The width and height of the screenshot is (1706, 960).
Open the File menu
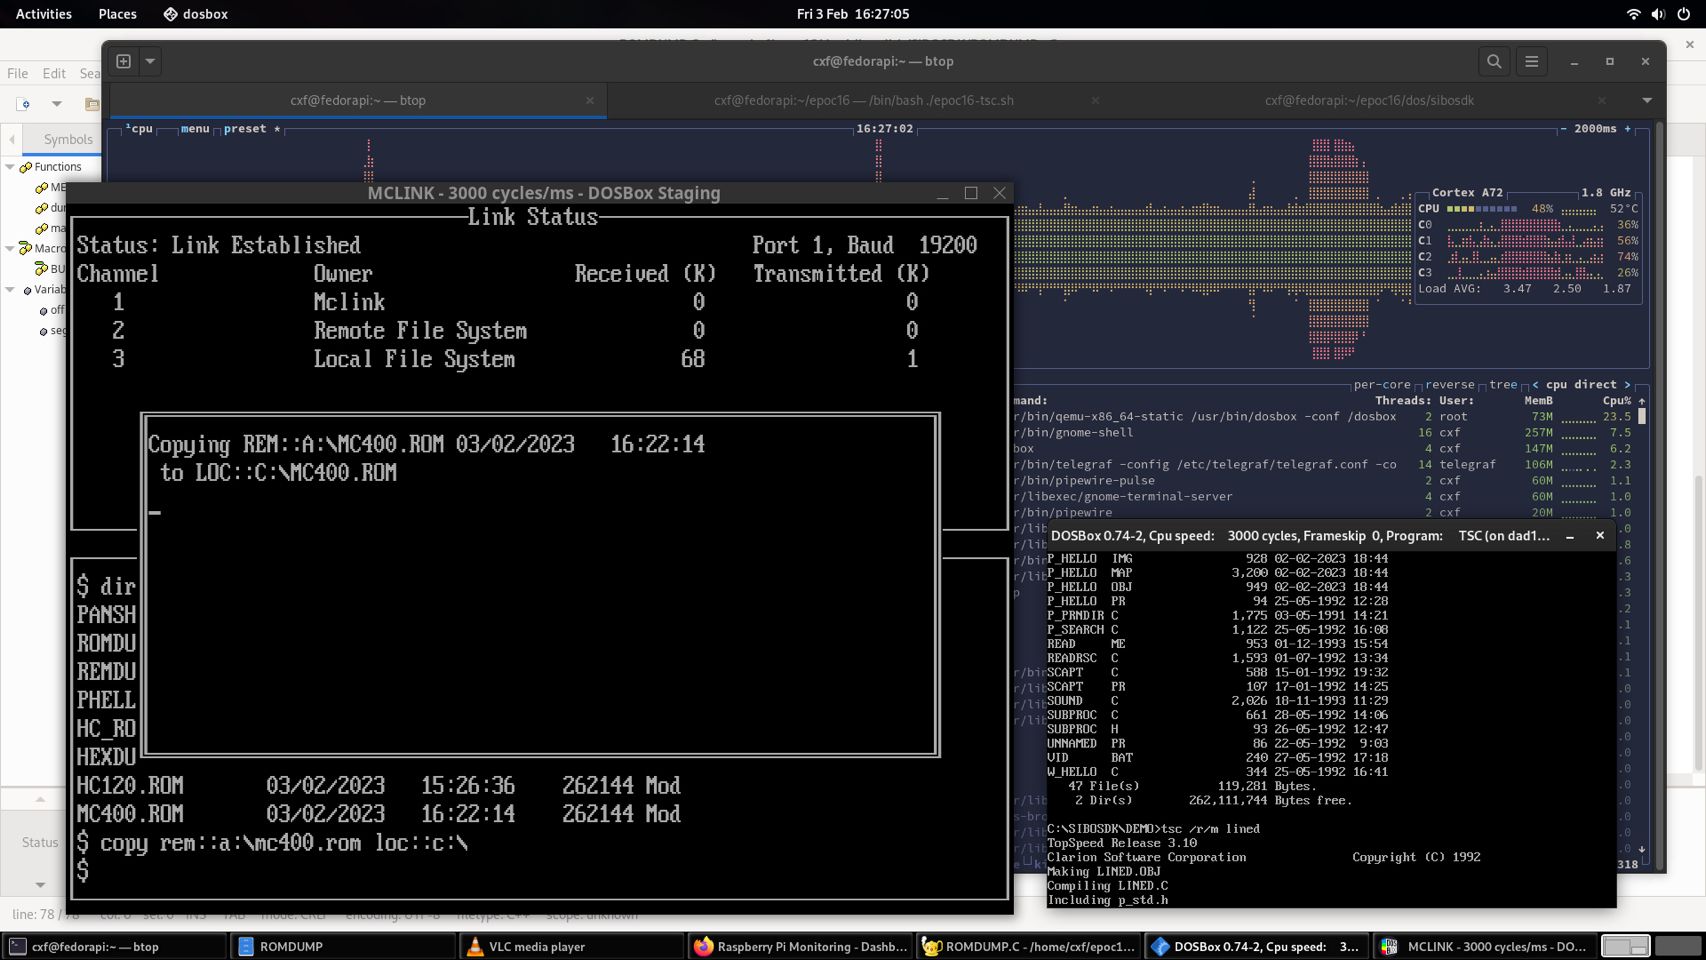tap(18, 73)
